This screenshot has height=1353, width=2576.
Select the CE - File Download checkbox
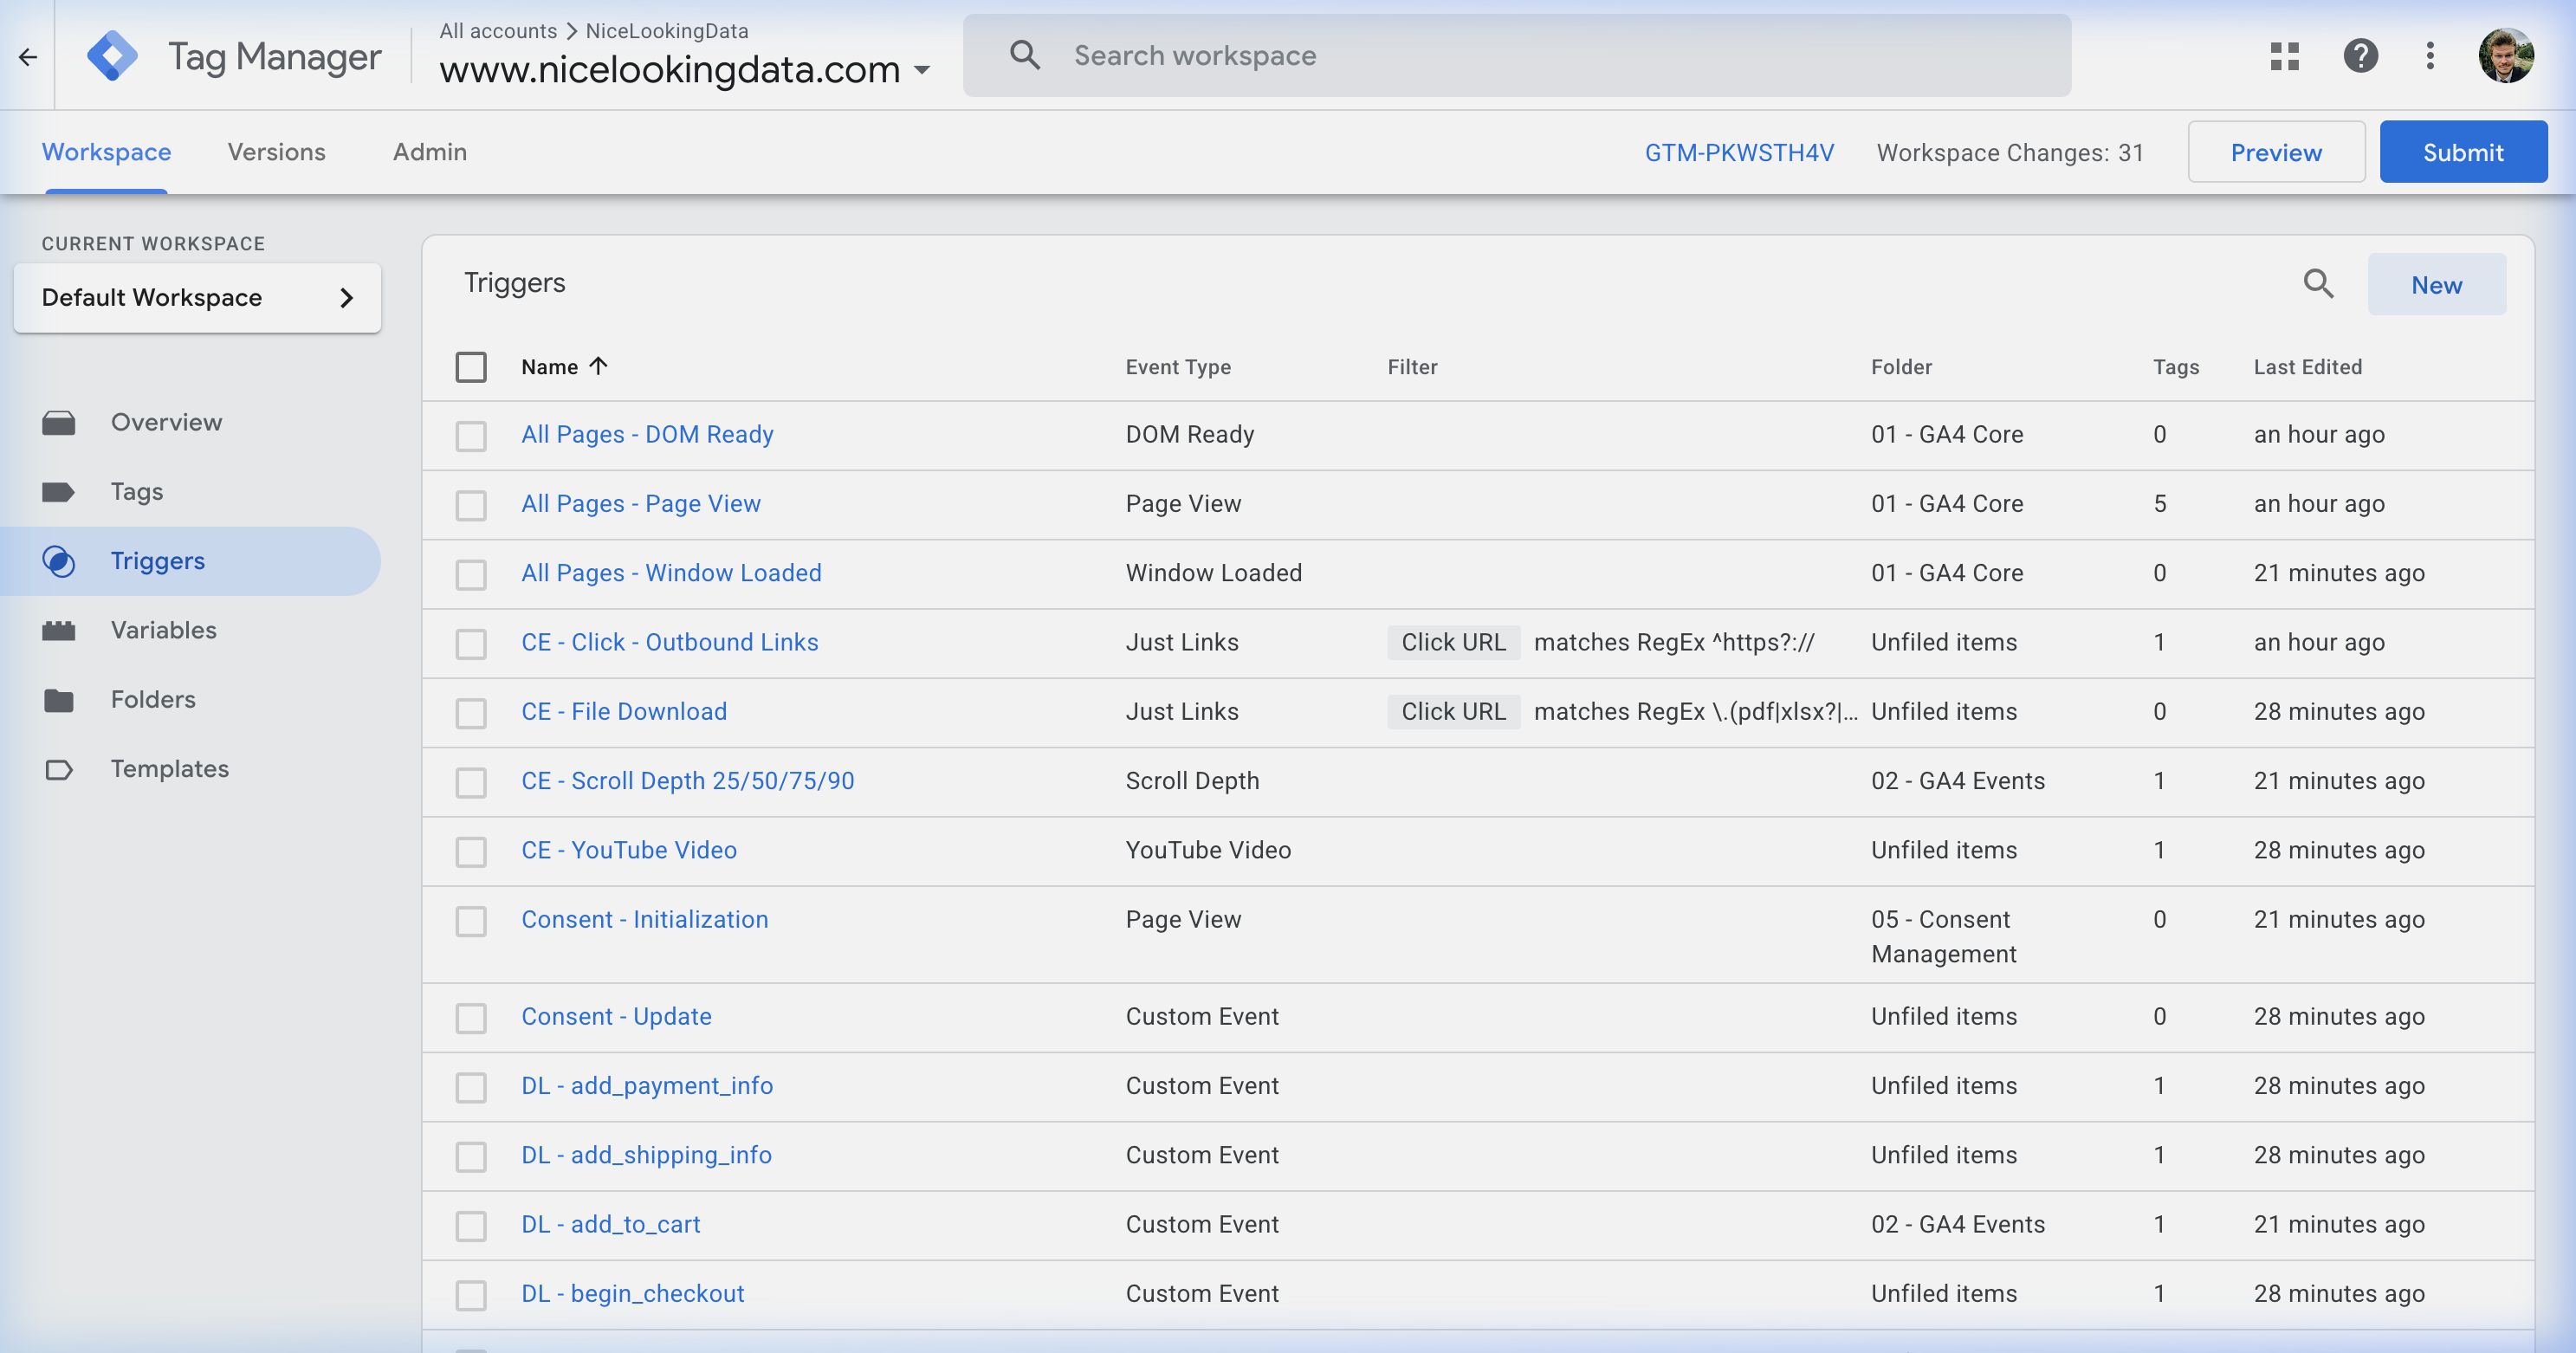pyautogui.click(x=471, y=713)
